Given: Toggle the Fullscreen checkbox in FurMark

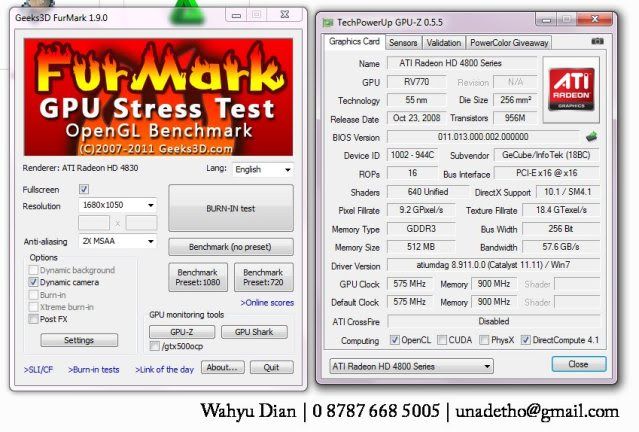Looking at the screenshot, I should click(x=84, y=189).
